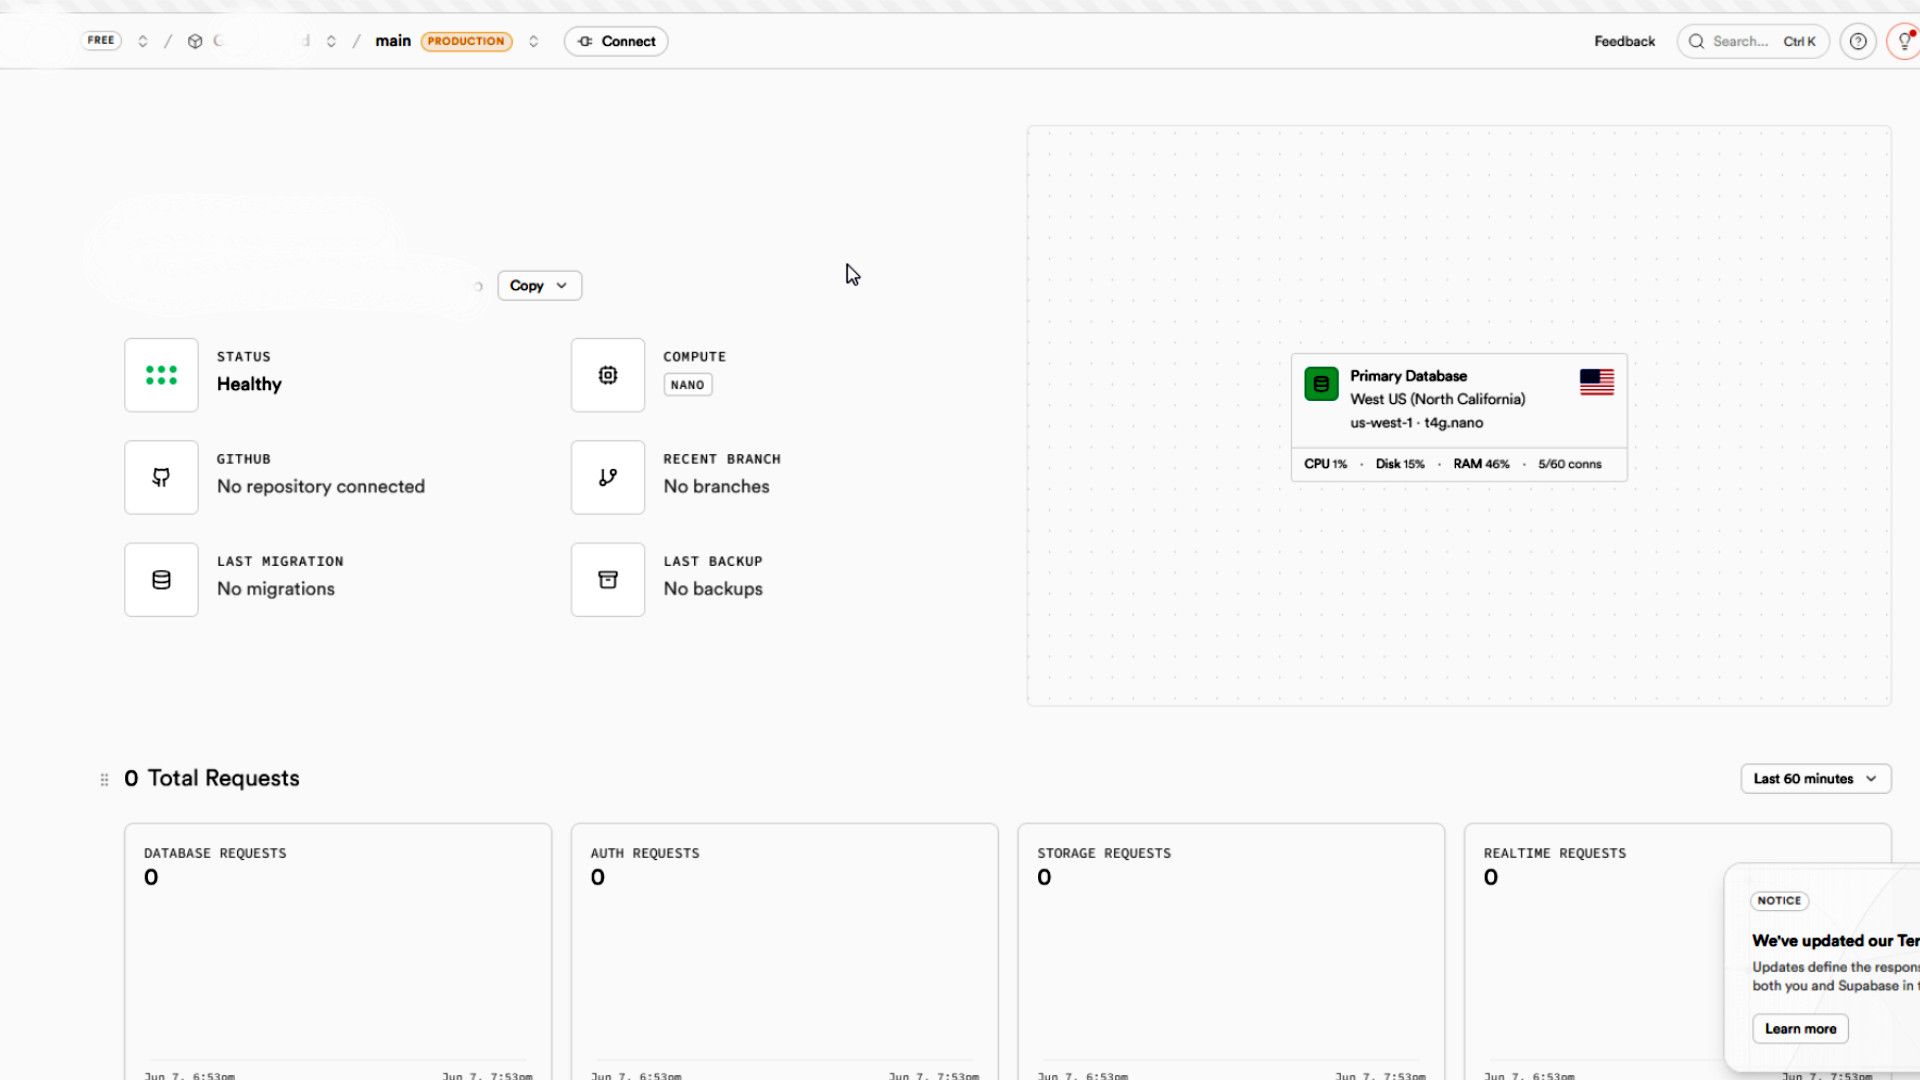The image size is (1920, 1080).
Task: Click the project cube icon in breadcrumb
Action: click(x=195, y=41)
